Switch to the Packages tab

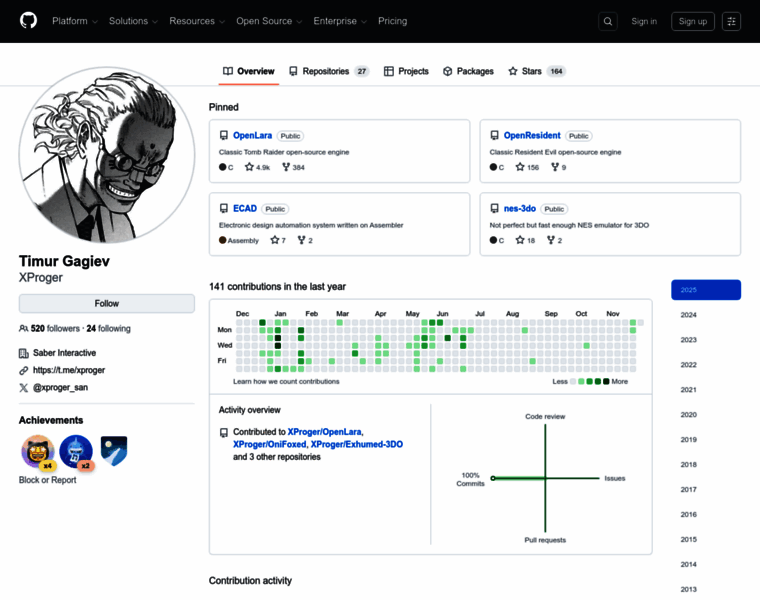coord(468,71)
